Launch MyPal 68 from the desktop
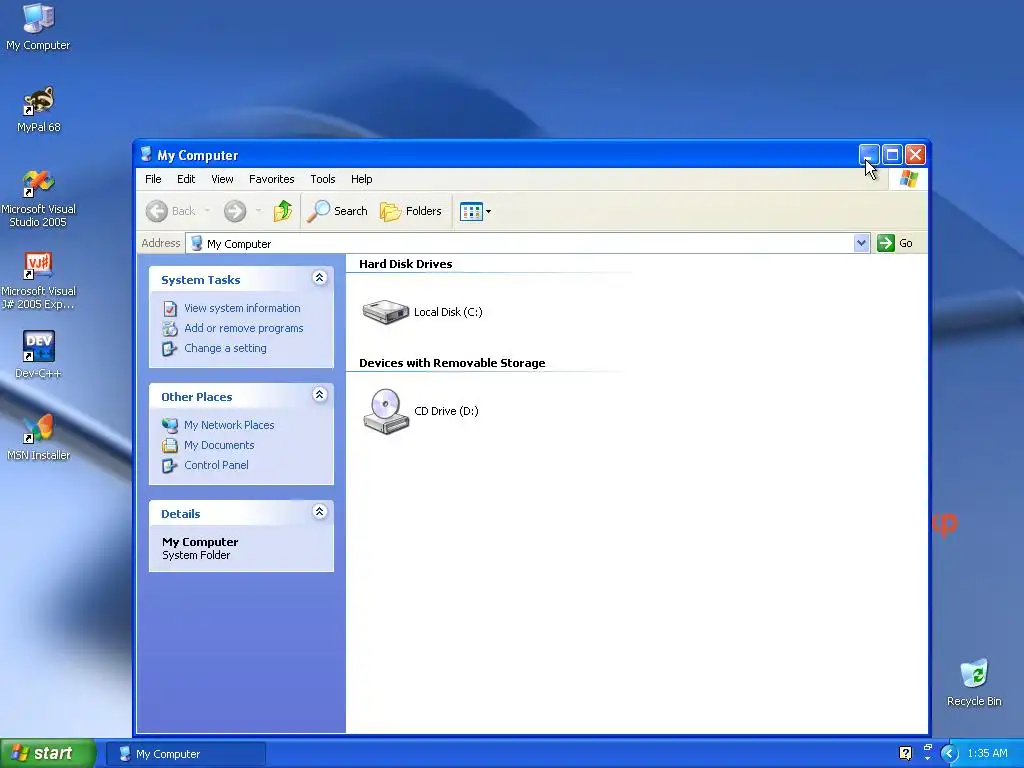 (x=38, y=109)
